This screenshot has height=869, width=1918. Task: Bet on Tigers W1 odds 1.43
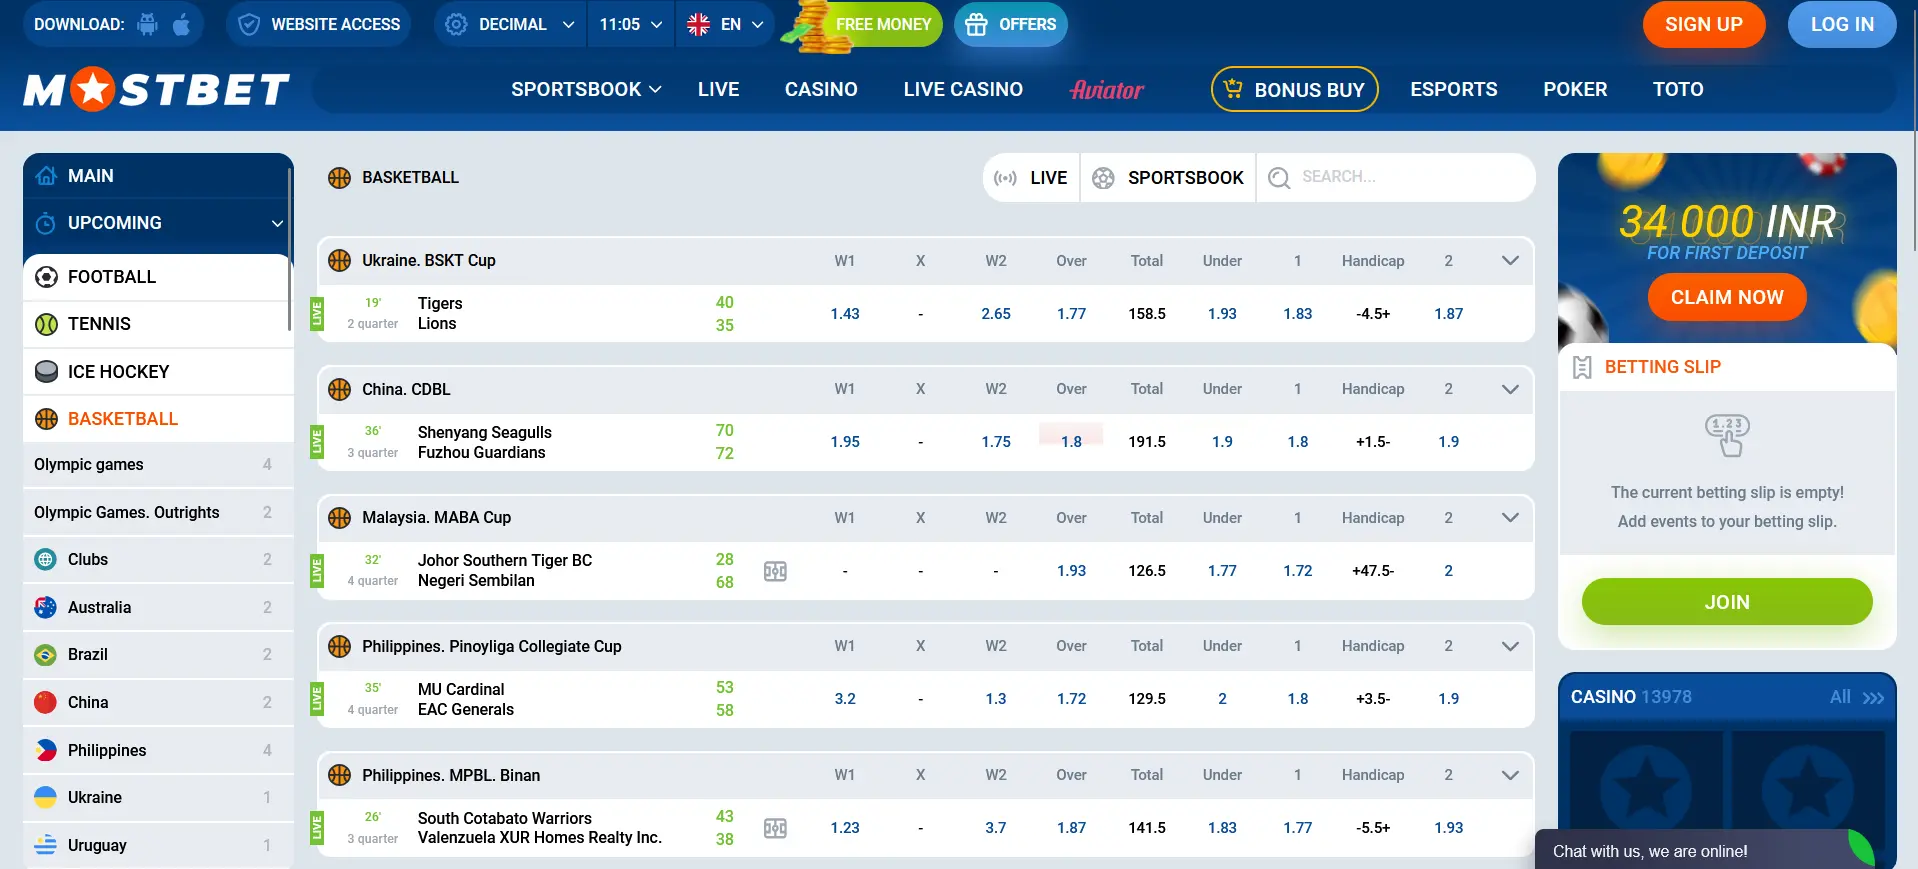click(845, 314)
